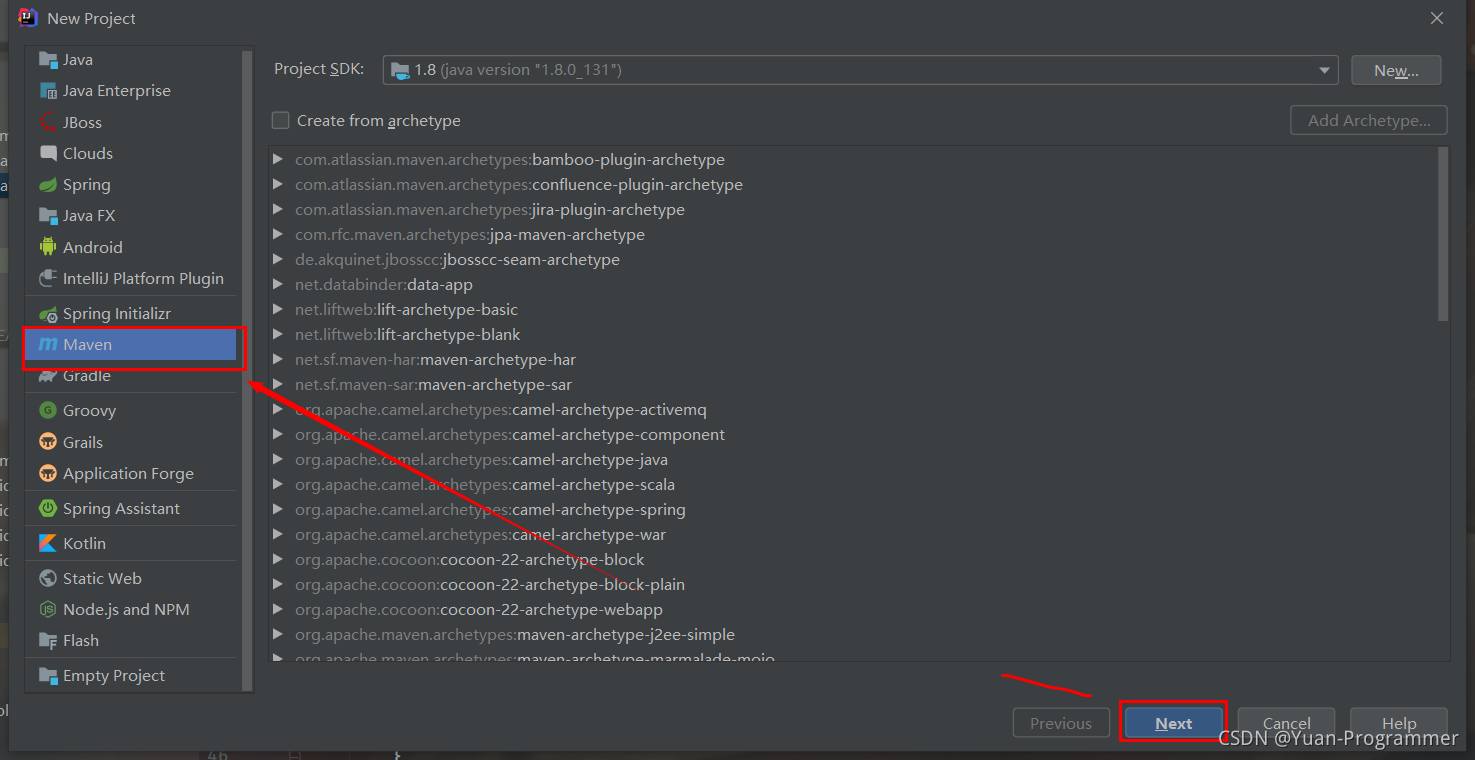Click the Empty Project icon
Viewport: 1475px width, 760px height.
[x=48, y=676]
